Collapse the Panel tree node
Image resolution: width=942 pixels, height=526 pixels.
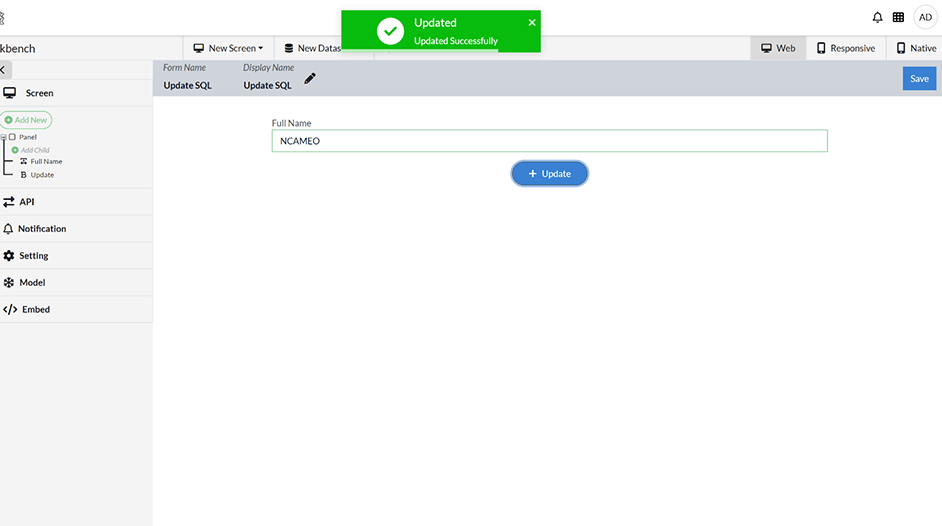pyautogui.click(x=4, y=137)
